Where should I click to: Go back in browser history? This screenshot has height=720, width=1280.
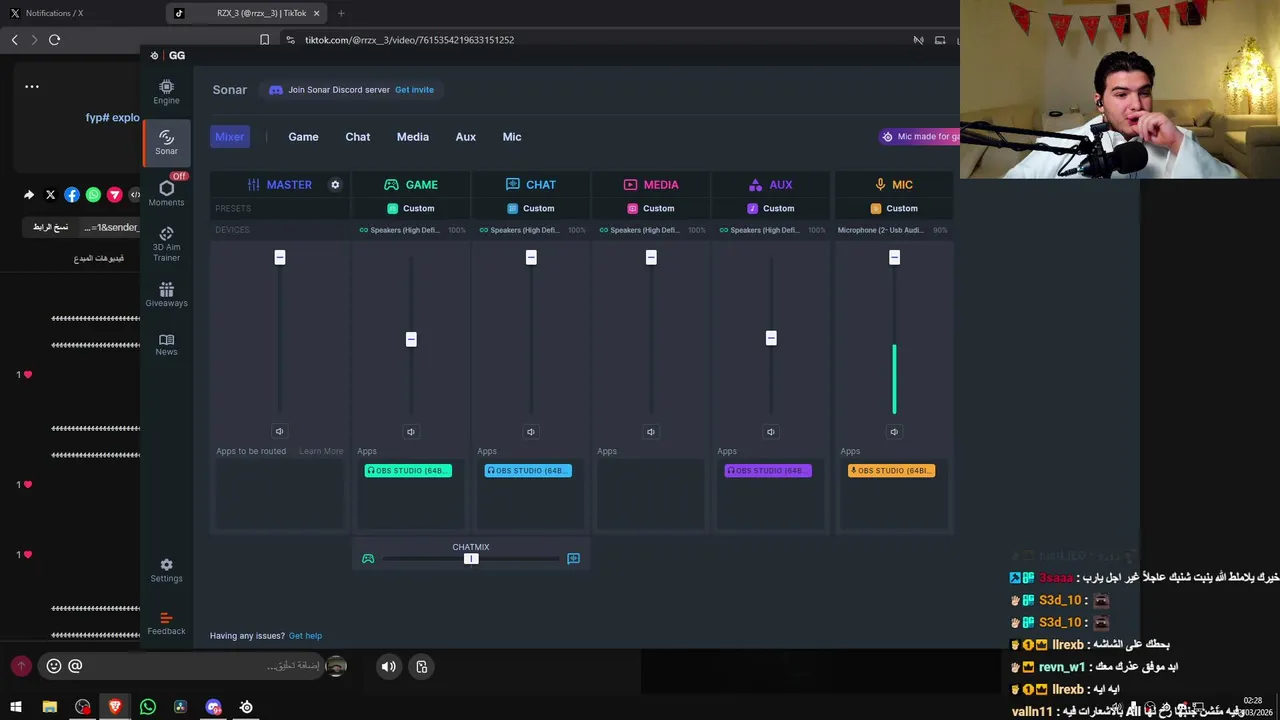click(x=14, y=40)
